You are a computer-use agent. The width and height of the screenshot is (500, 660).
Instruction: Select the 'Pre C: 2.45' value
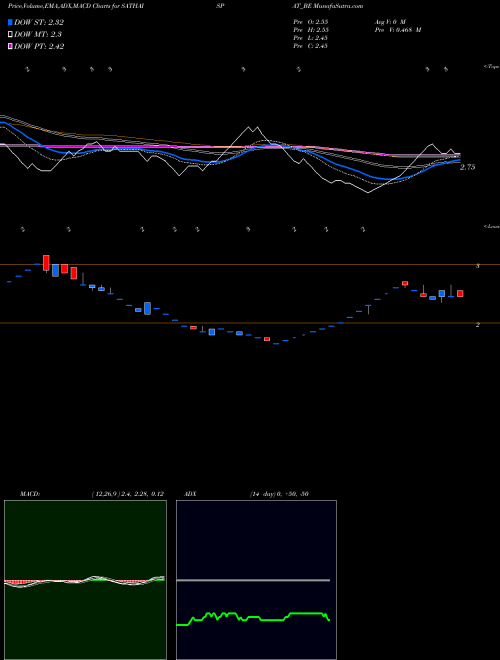tap(311, 46)
